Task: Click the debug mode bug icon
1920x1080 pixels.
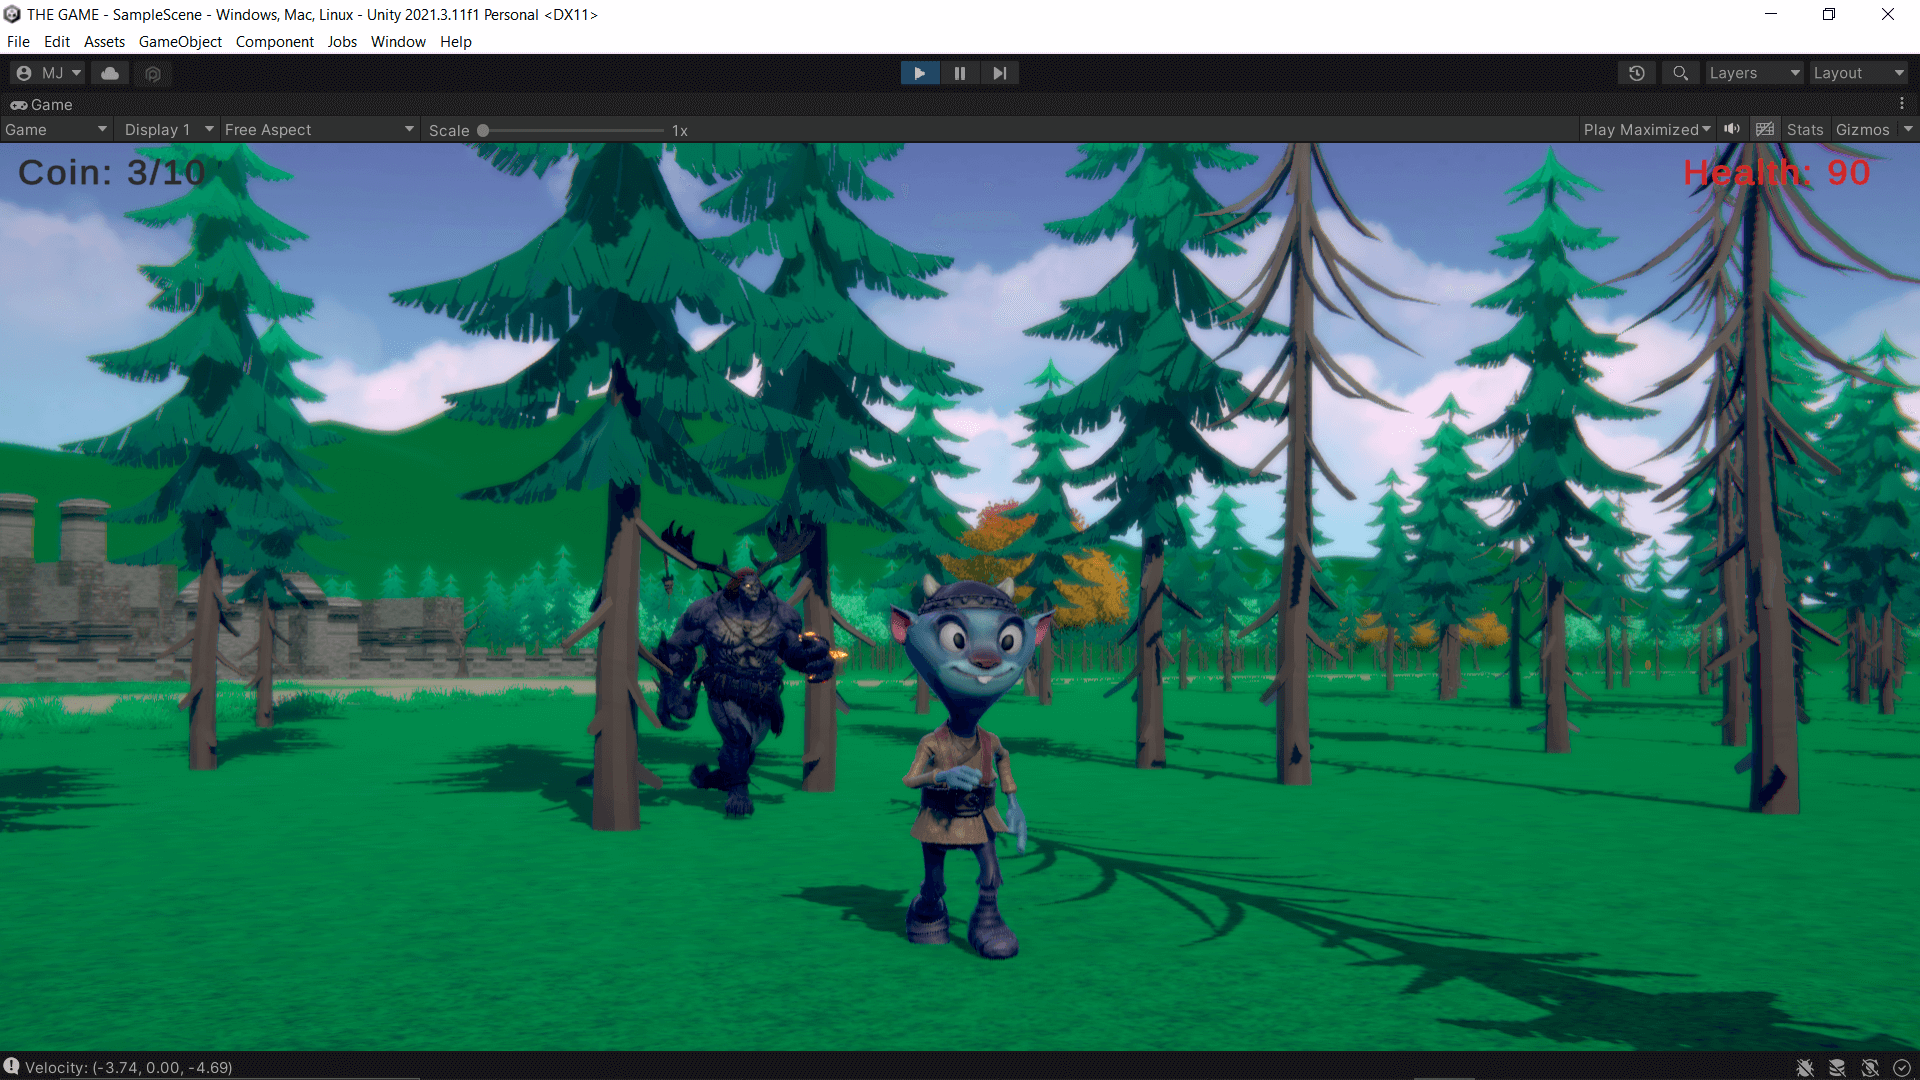Action: point(1805,1068)
